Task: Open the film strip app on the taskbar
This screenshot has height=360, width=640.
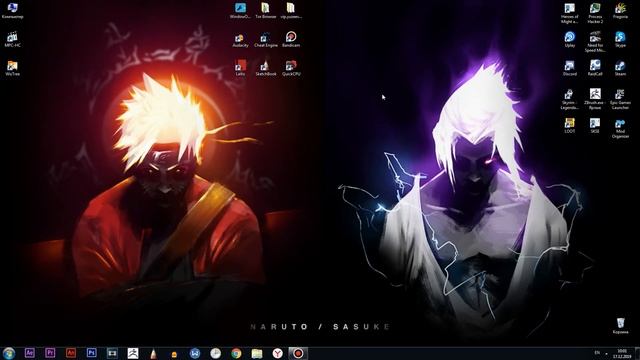Action: click(112, 353)
